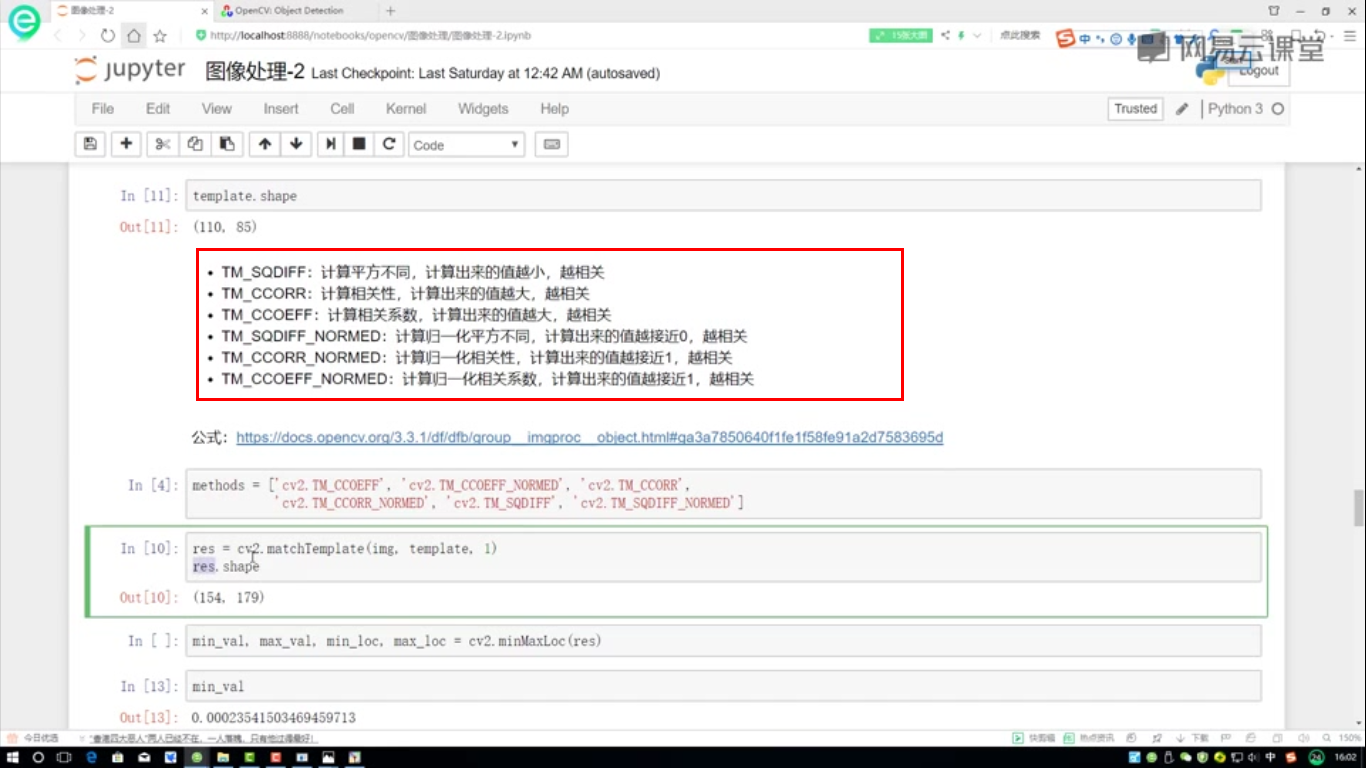This screenshot has height=768, width=1366.
Task: Click the localhost address bar URL
Action: [x=370, y=35]
